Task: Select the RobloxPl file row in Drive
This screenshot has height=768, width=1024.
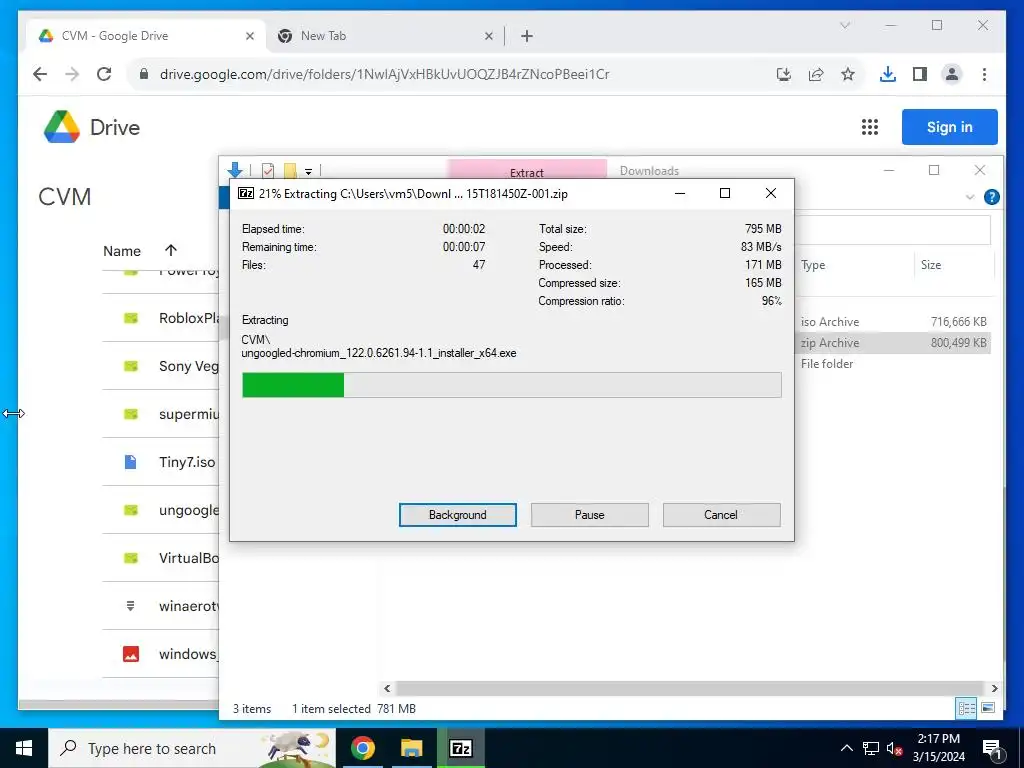Action: tap(161, 318)
